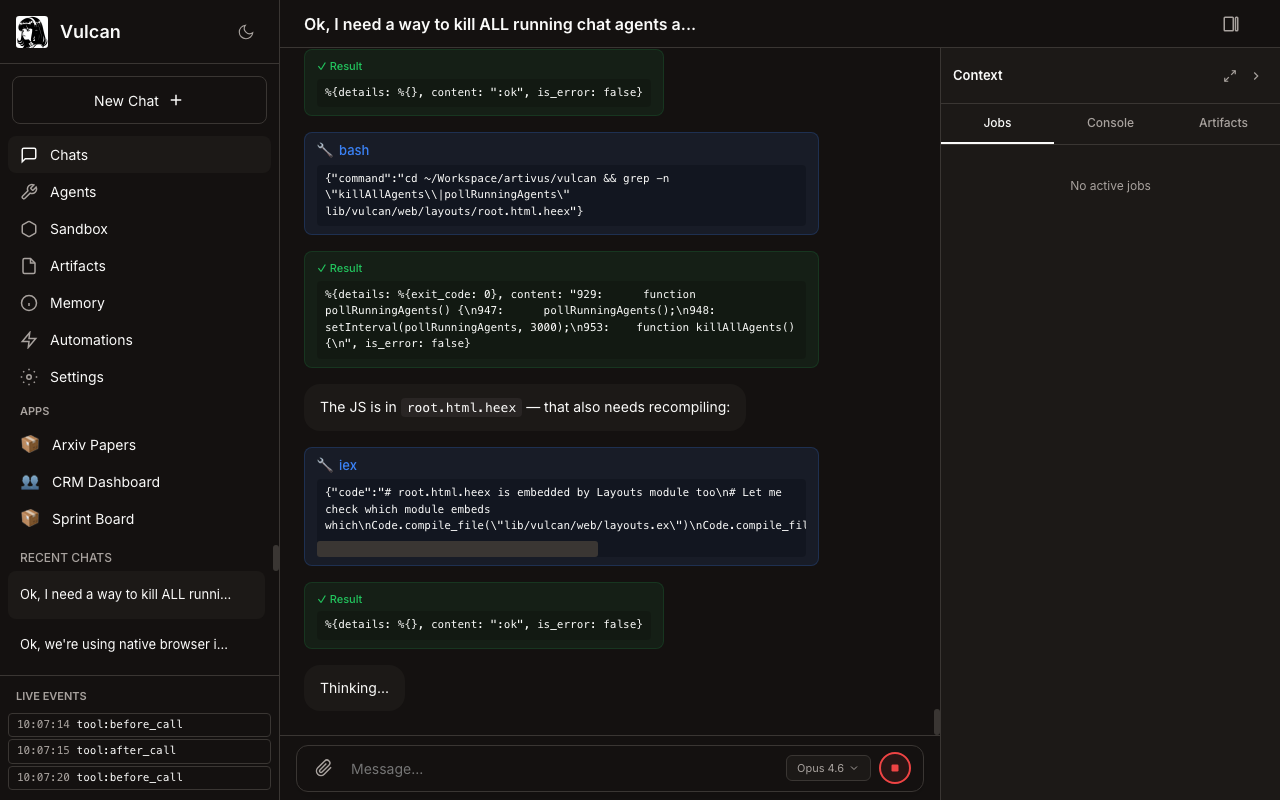The width and height of the screenshot is (1280, 800).
Task: Open the Memory page
Action: [77, 303]
